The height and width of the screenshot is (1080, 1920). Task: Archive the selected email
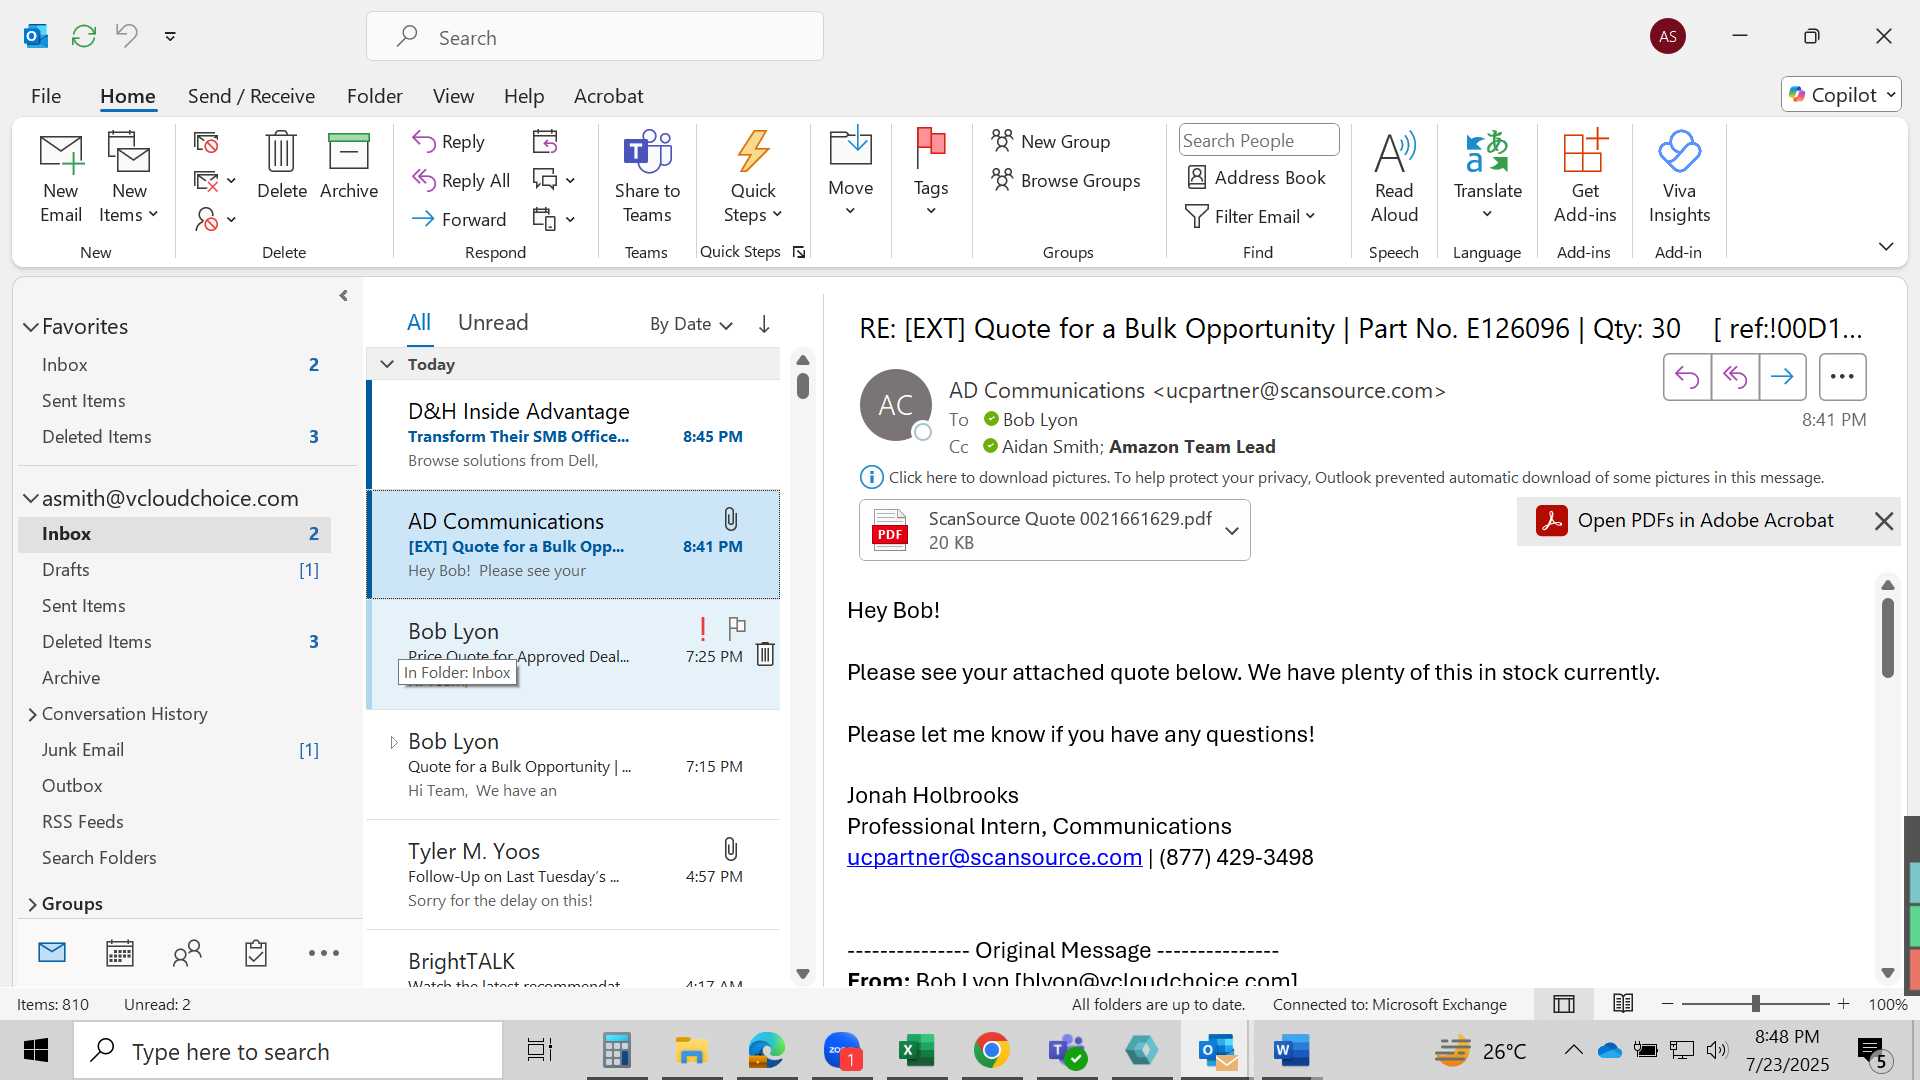point(349,166)
